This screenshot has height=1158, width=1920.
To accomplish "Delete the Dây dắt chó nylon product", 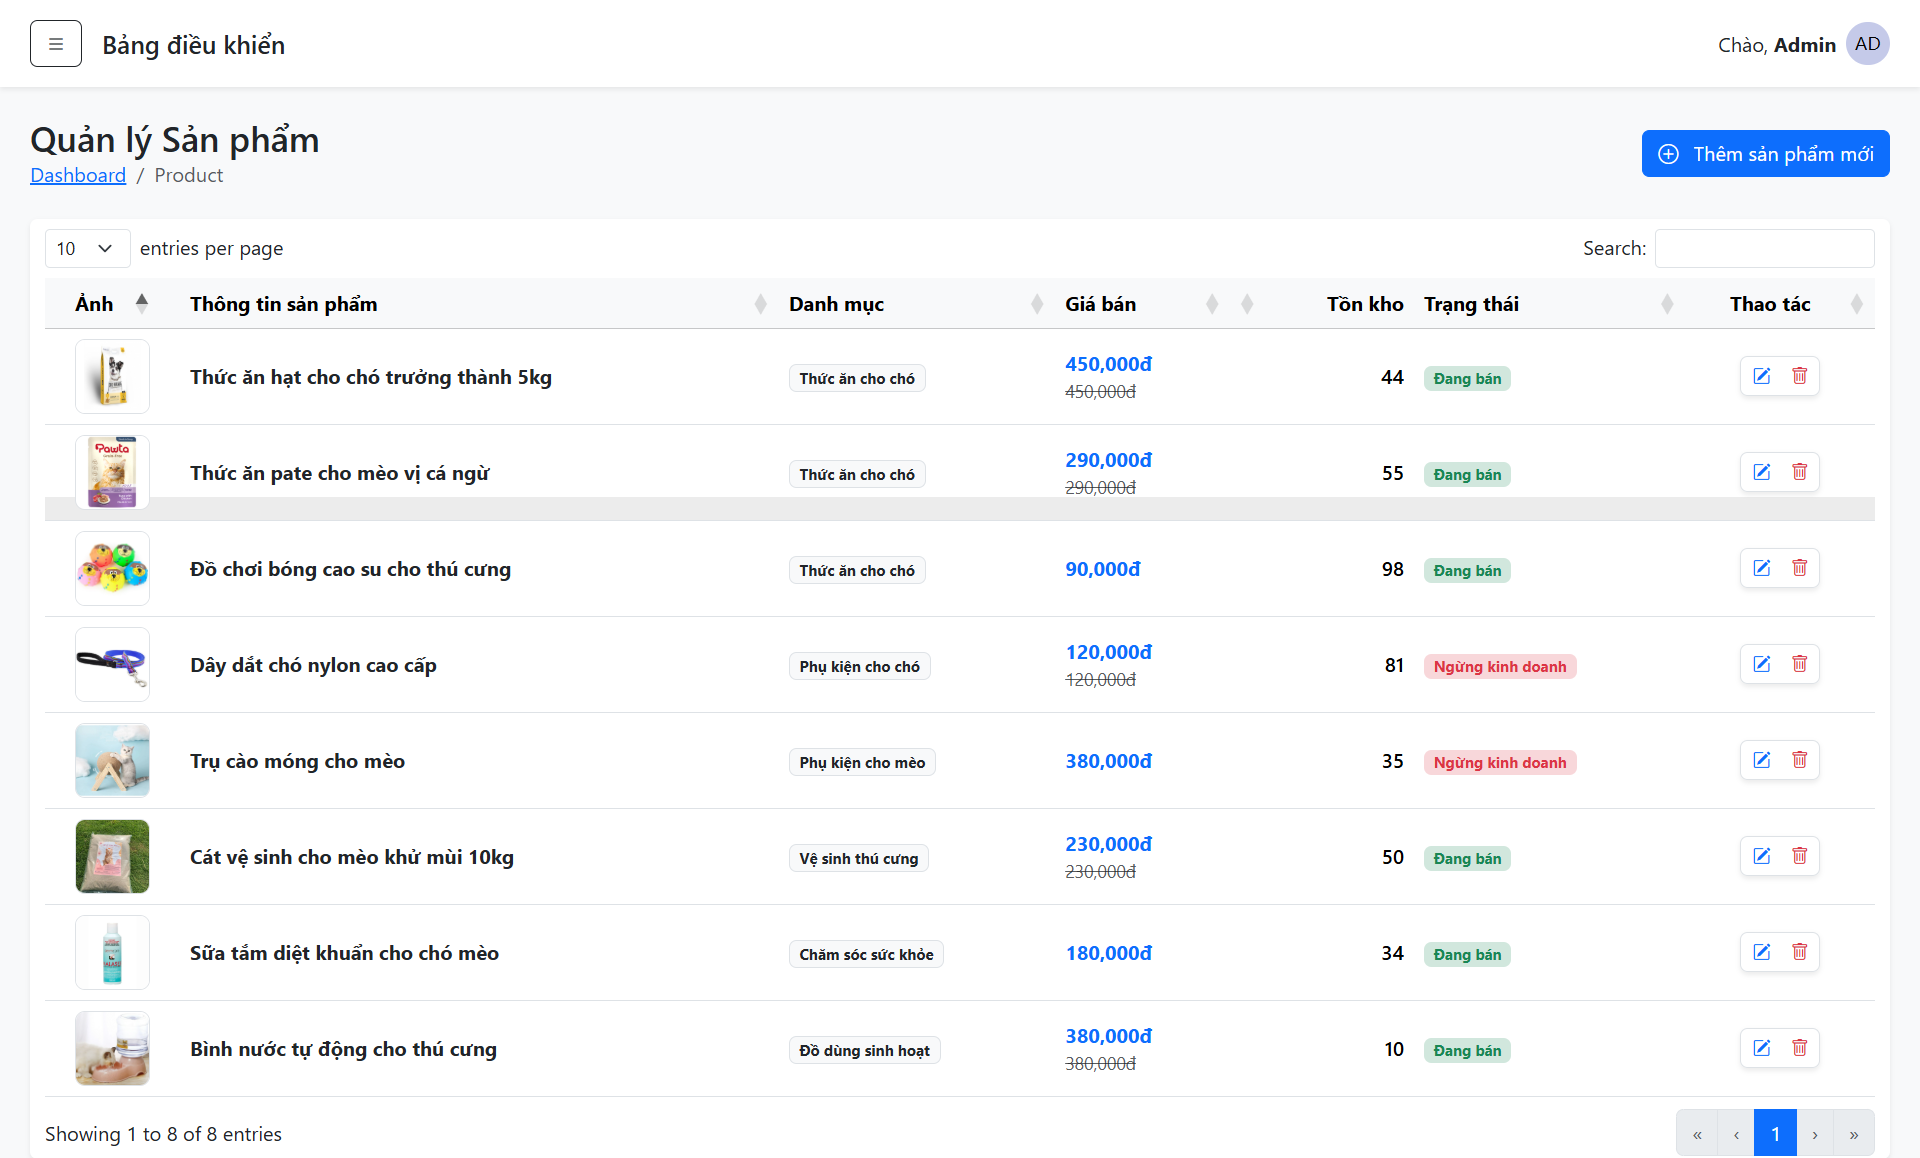I will click(x=1799, y=664).
